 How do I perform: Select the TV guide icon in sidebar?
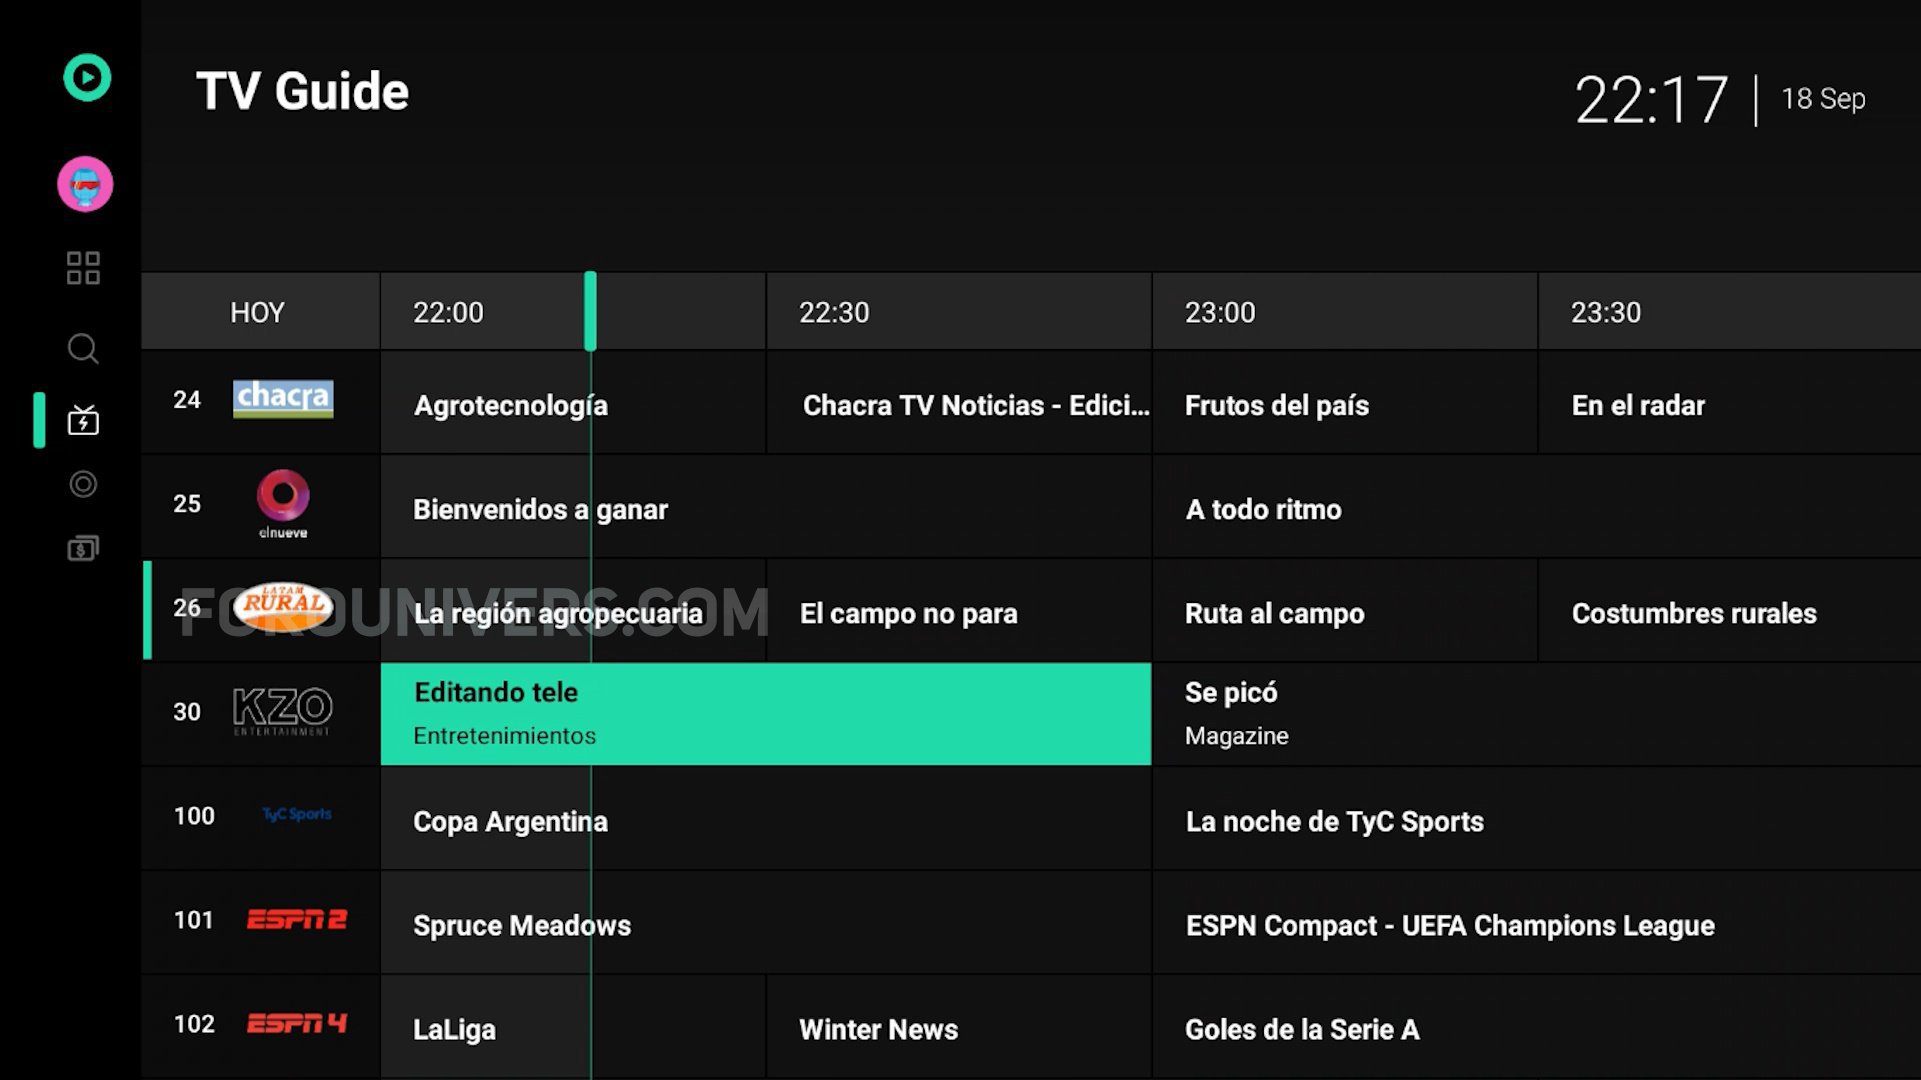pos(83,421)
